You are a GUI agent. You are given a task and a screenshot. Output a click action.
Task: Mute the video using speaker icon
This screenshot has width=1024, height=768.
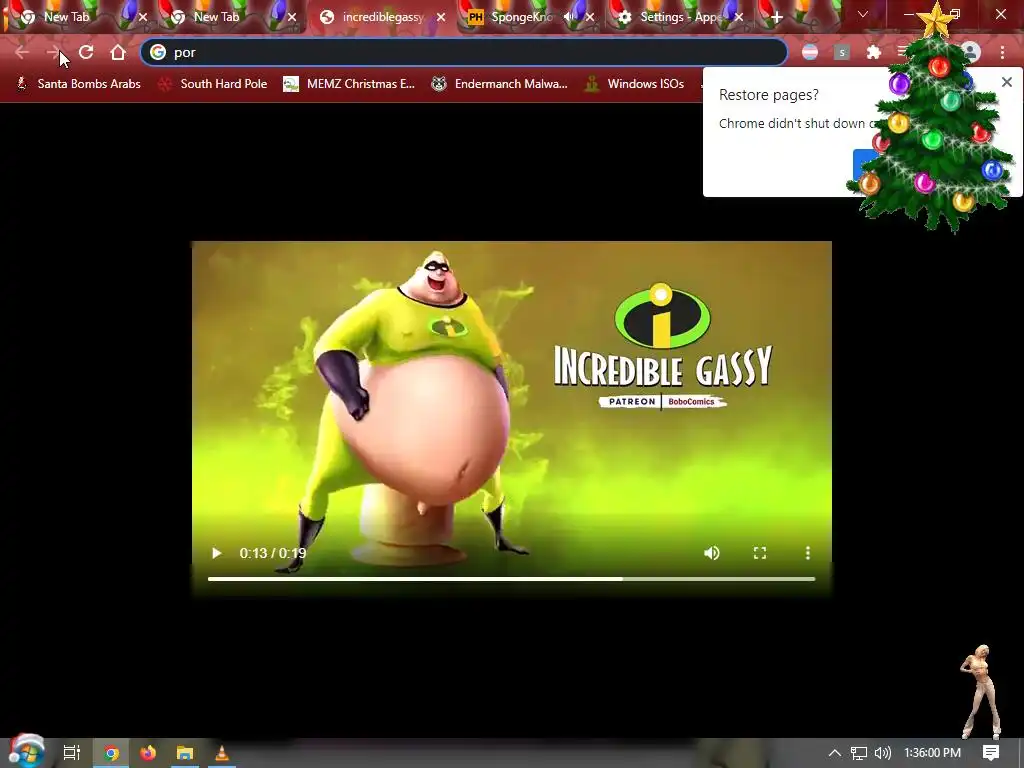click(x=712, y=553)
